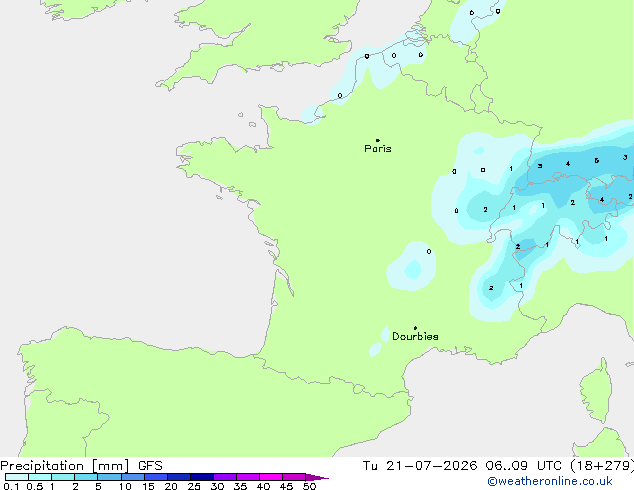Click the legend scale label "30"
The height and width of the screenshot is (490, 634).
pos(217,486)
